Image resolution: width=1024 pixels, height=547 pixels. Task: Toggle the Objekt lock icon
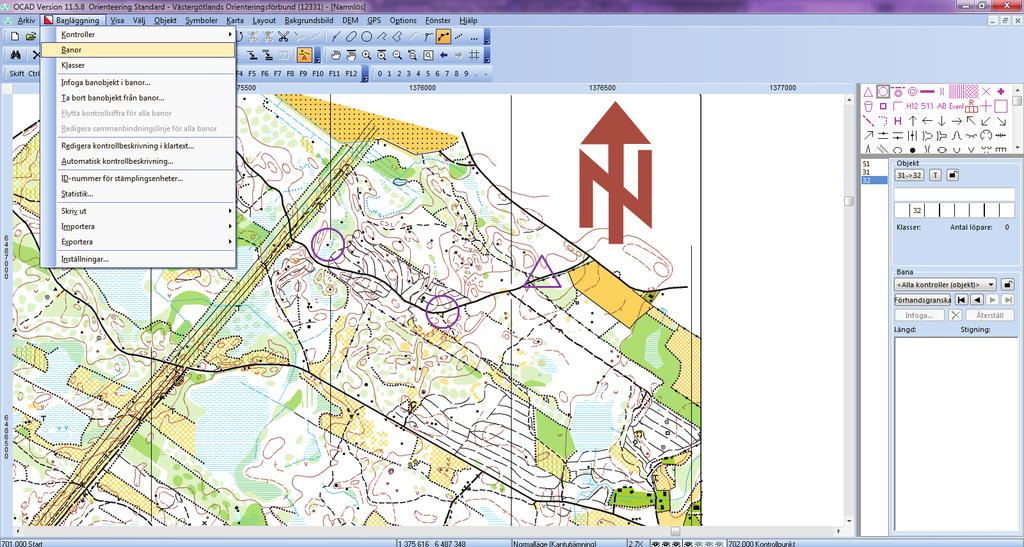(952, 175)
